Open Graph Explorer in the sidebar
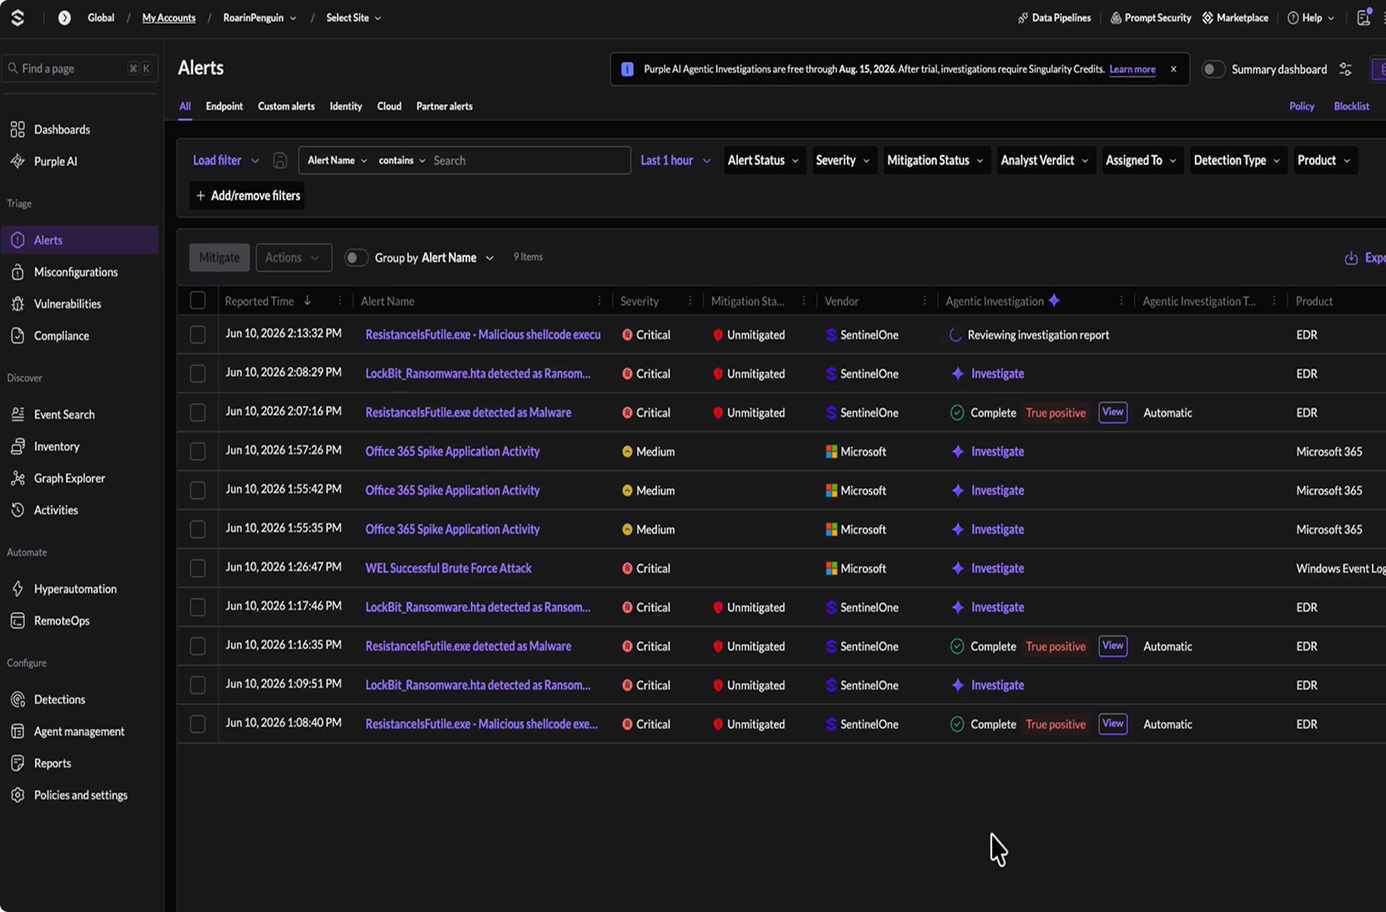 [69, 478]
